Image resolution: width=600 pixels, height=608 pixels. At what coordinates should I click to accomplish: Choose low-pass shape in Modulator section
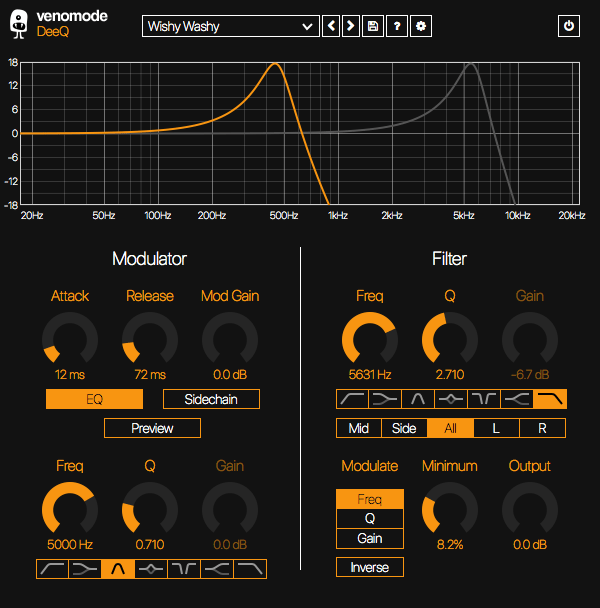click(250, 569)
